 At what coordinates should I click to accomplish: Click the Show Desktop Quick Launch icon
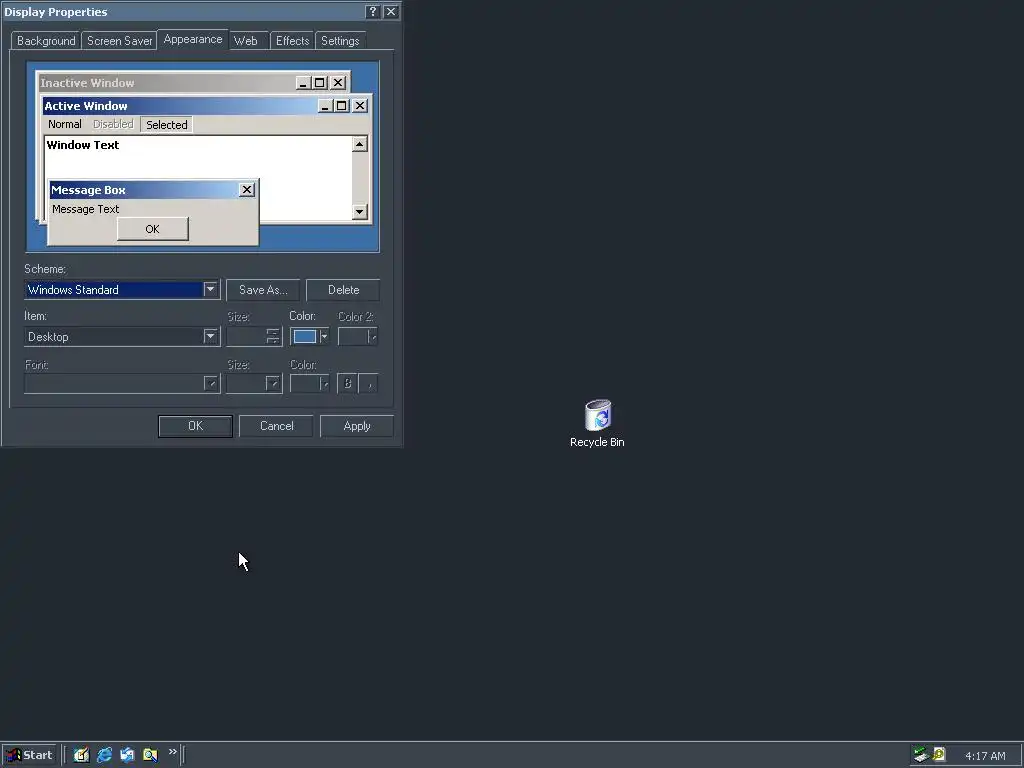[x=81, y=755]
